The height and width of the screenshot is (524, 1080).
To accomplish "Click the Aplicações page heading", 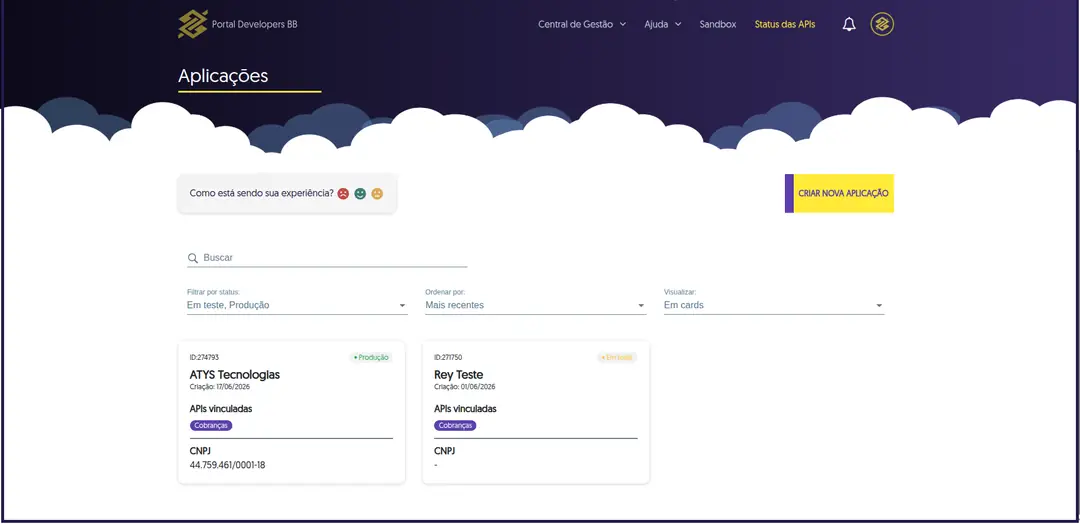I will point(223,76).
